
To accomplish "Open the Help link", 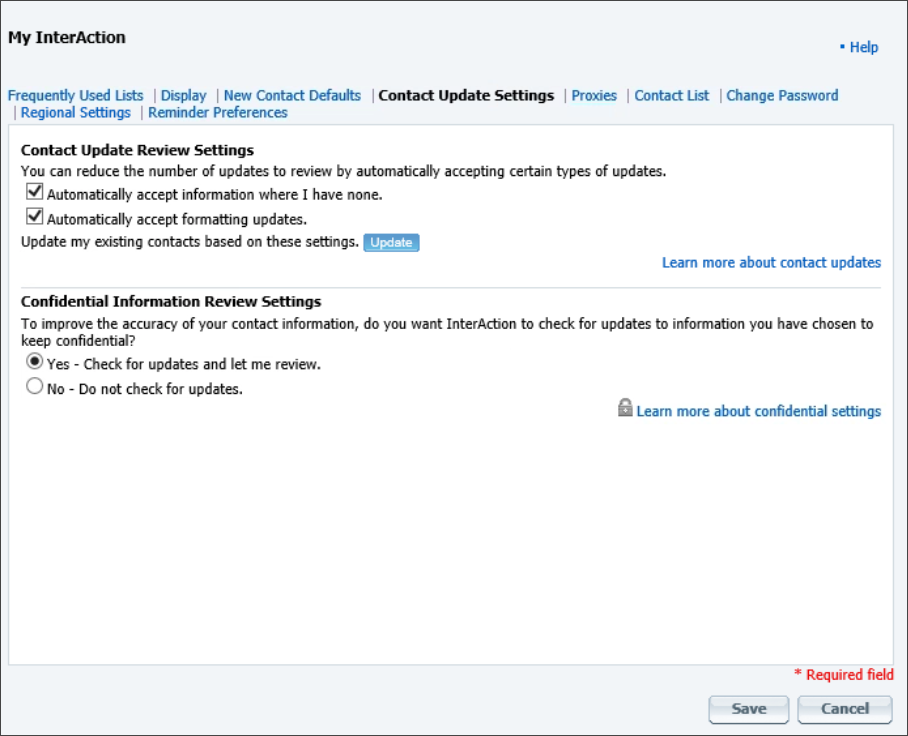I will (863, 47).
